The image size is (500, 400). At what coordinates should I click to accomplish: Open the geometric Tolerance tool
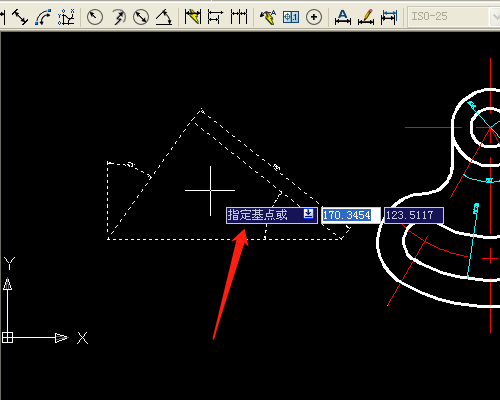coord(291,17)
